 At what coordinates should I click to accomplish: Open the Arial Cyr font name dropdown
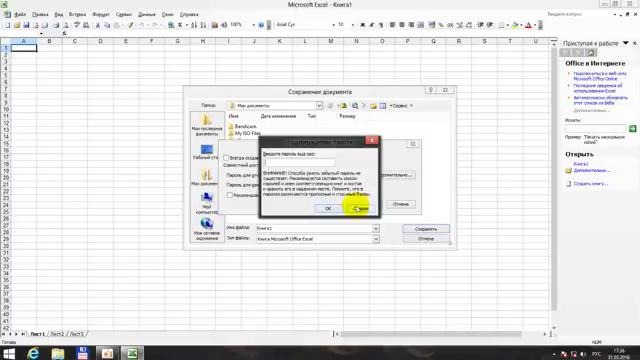click(333, 25)
